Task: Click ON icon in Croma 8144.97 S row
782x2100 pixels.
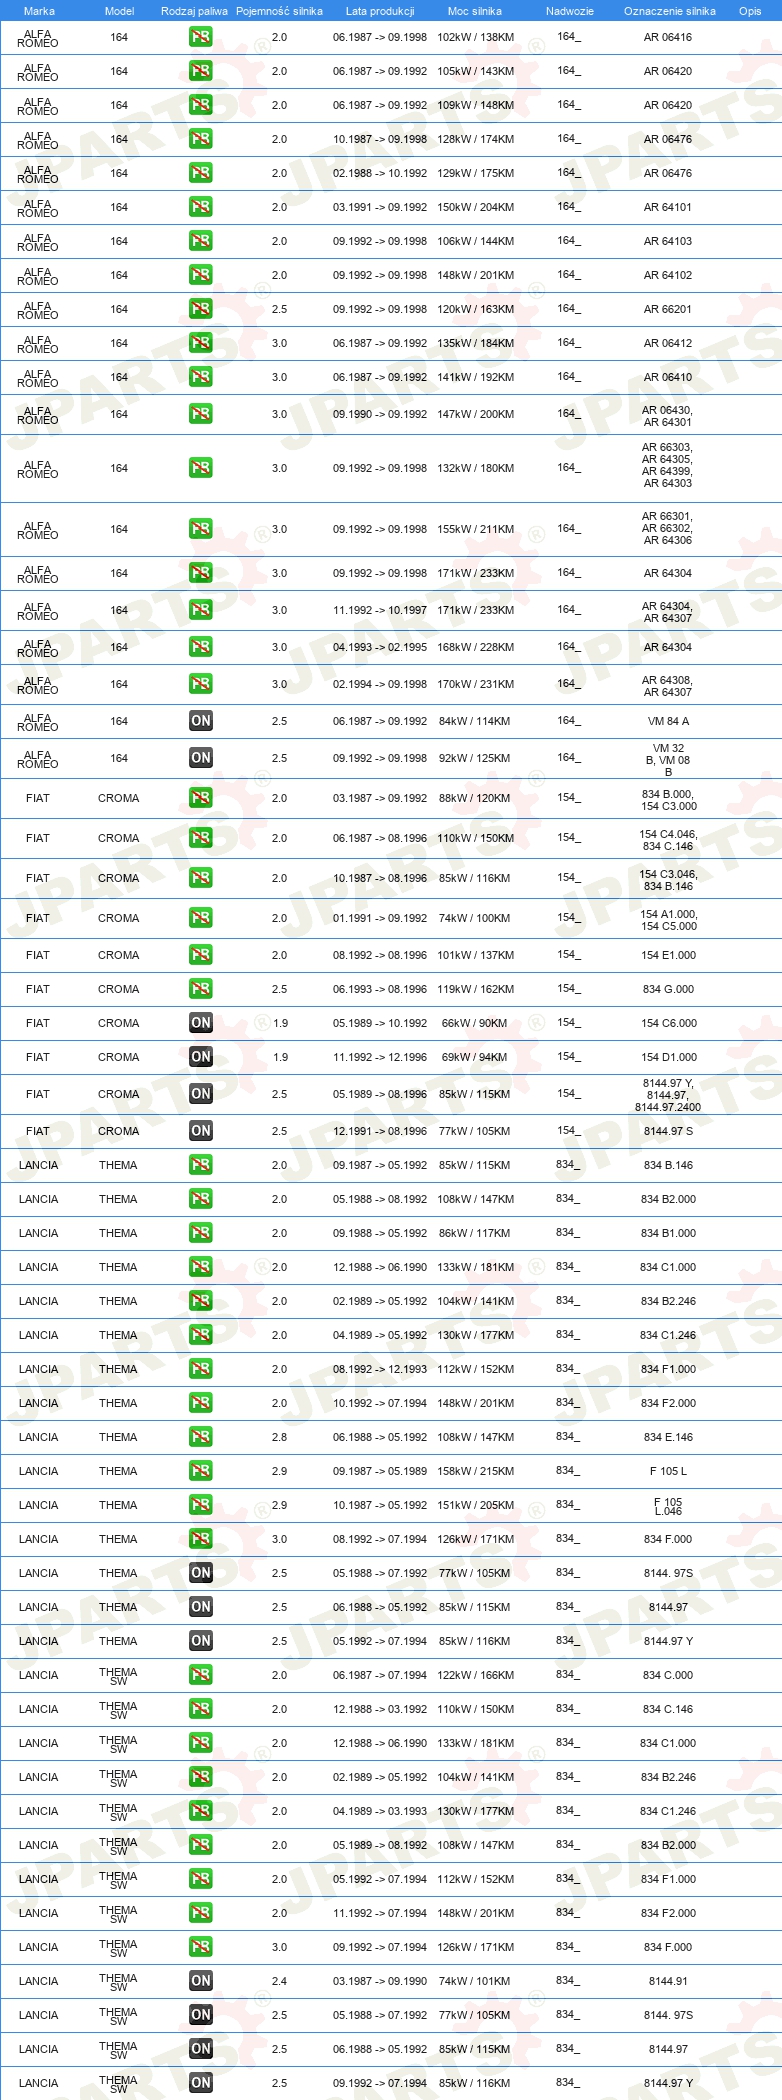Action: point(201,1131)
